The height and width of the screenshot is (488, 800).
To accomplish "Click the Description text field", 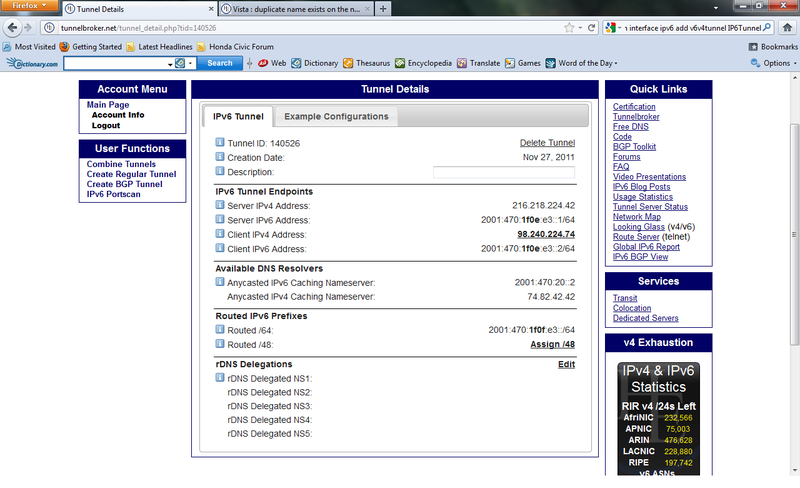I will pyautogui.click(x=503, y=172).
